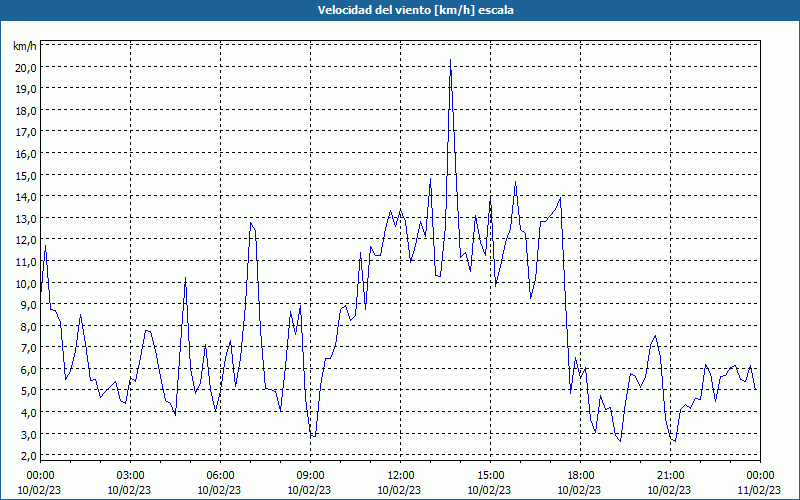Click the 15:00 time axis label
This screenshot has width=800, height=500.
490,476
